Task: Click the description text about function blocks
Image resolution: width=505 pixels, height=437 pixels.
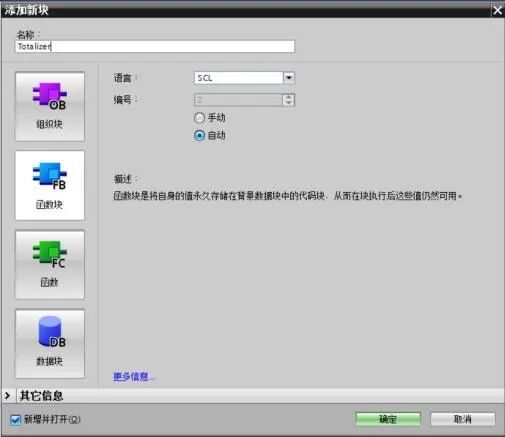Action: tap(288, 196)
